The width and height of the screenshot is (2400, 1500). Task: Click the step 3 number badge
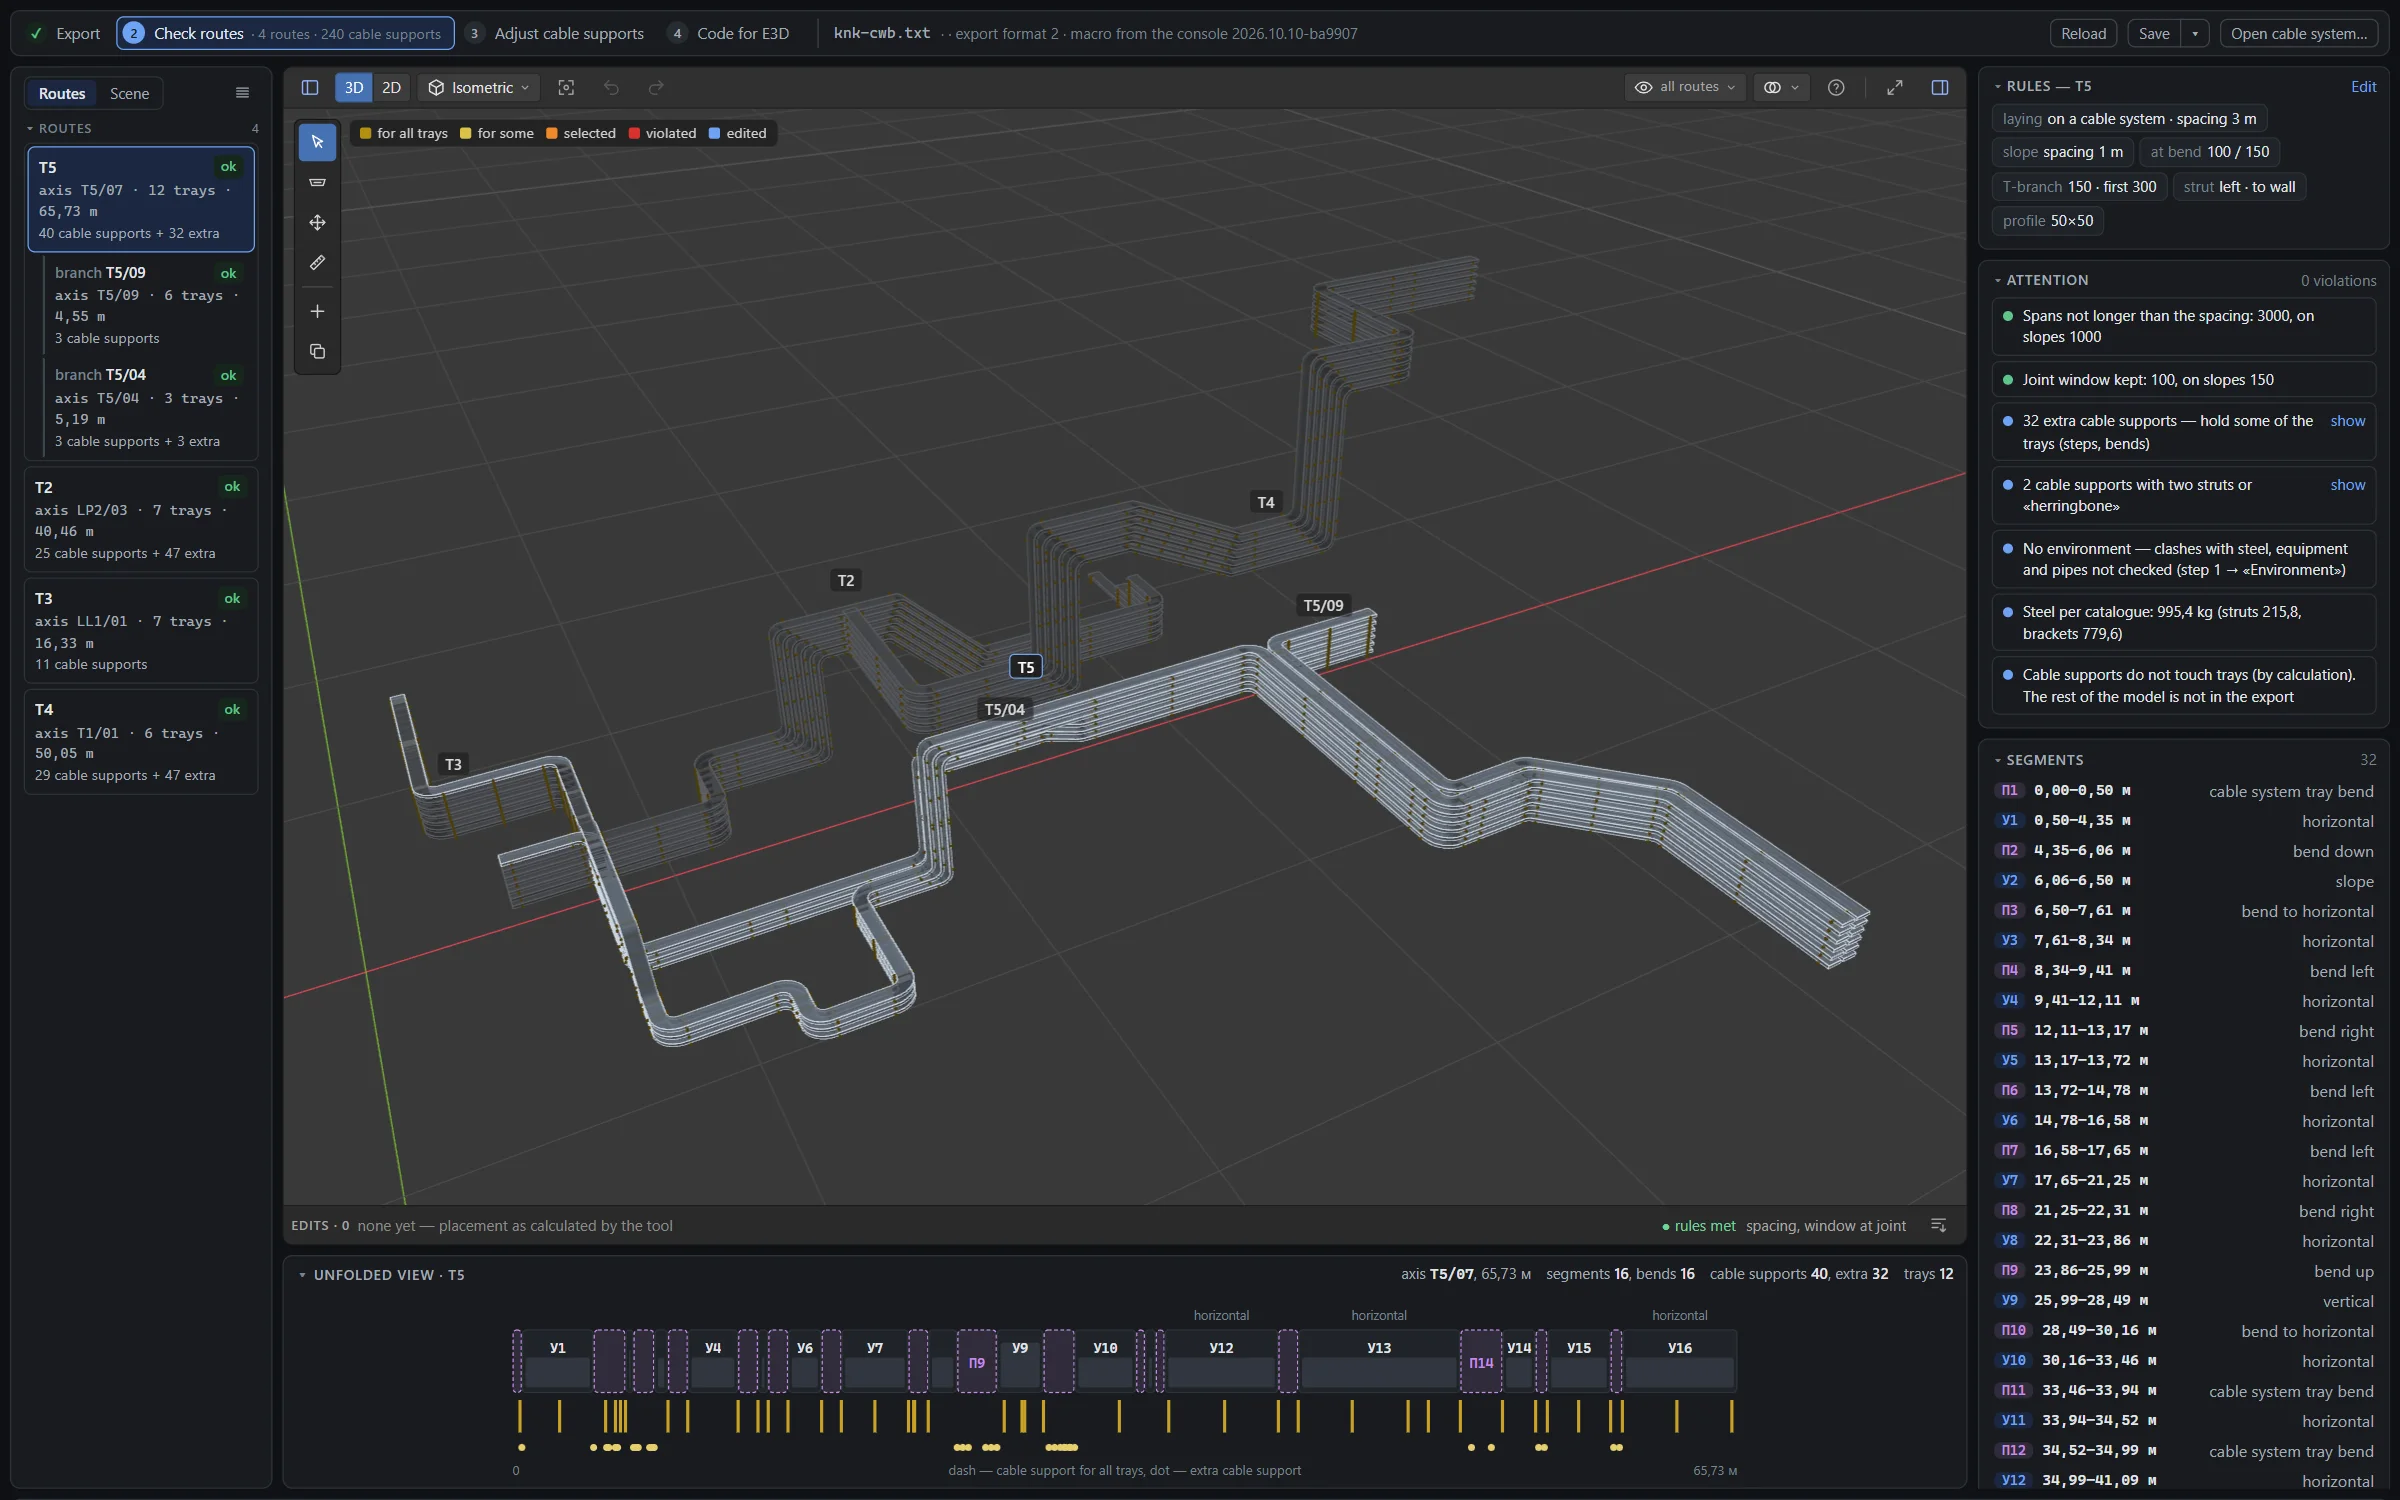[474, 33]
